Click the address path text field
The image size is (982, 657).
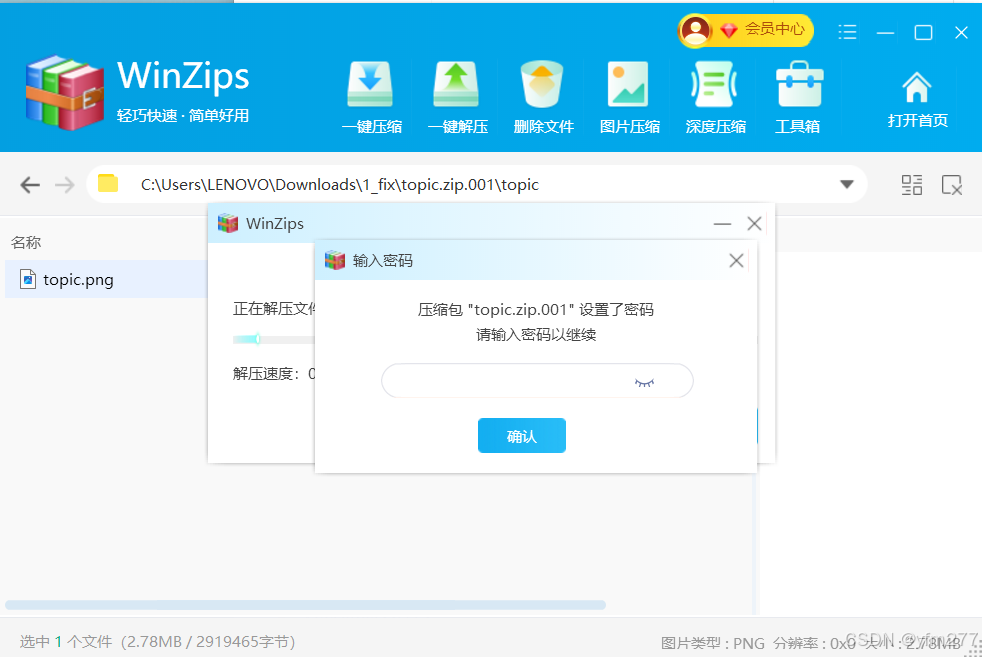339,185
